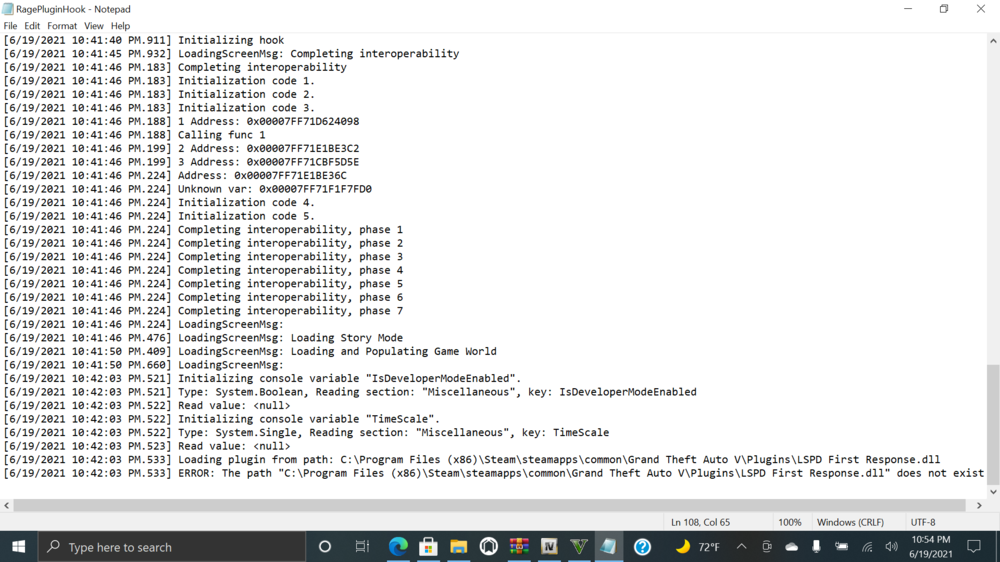
Task: Click the UTF-8 encoding status entry
Action: [x=923, y=522]
